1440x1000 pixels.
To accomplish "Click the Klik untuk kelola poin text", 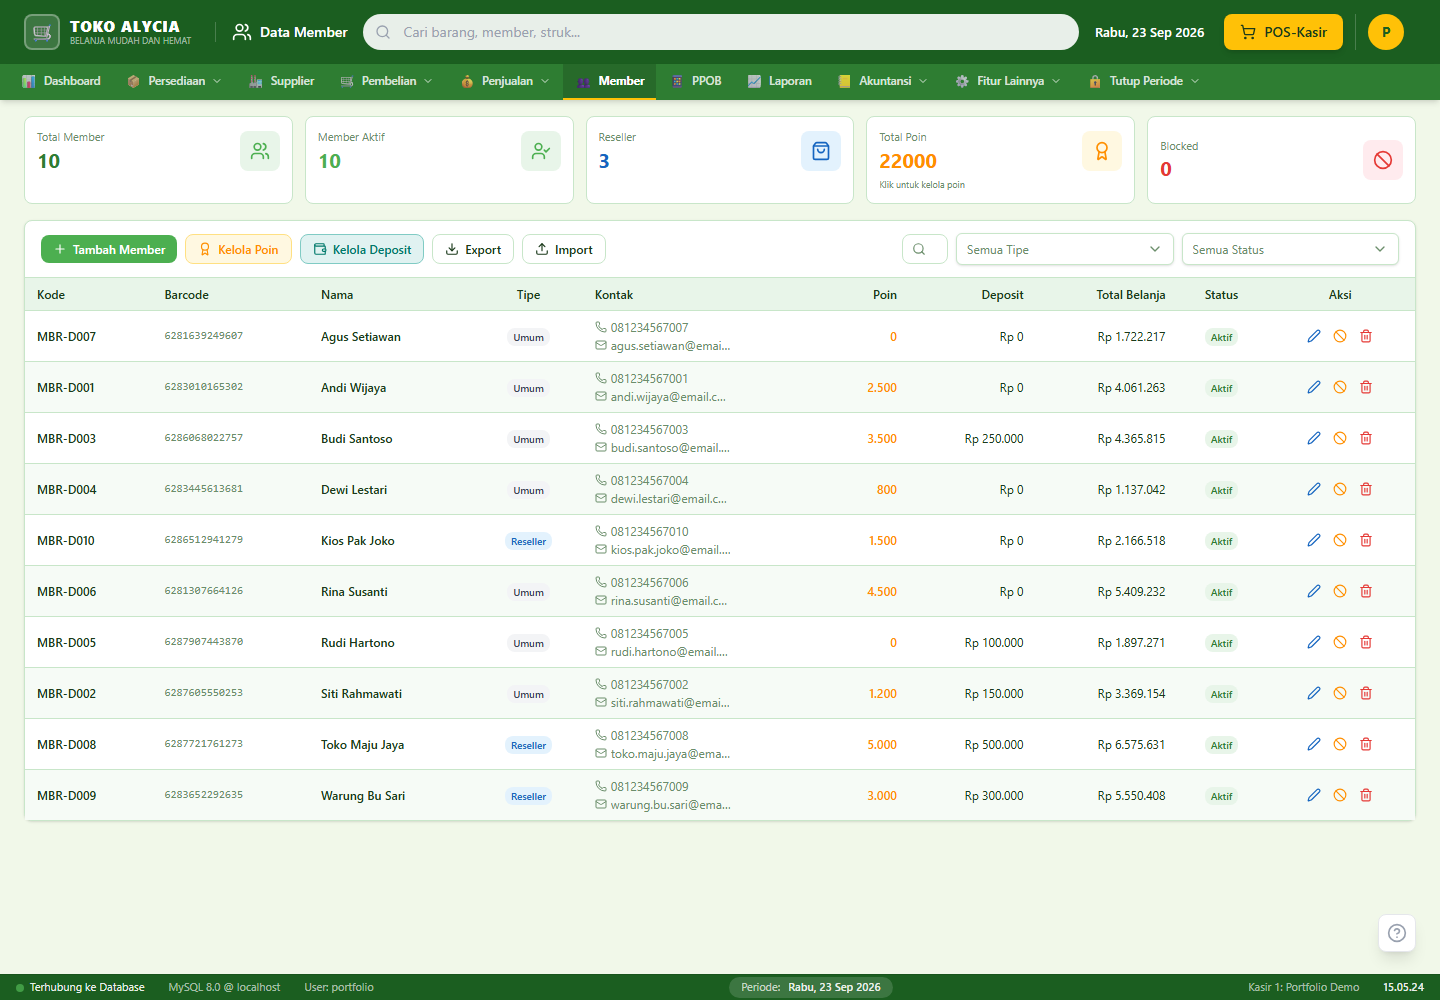I will click(x=922, y=185).
